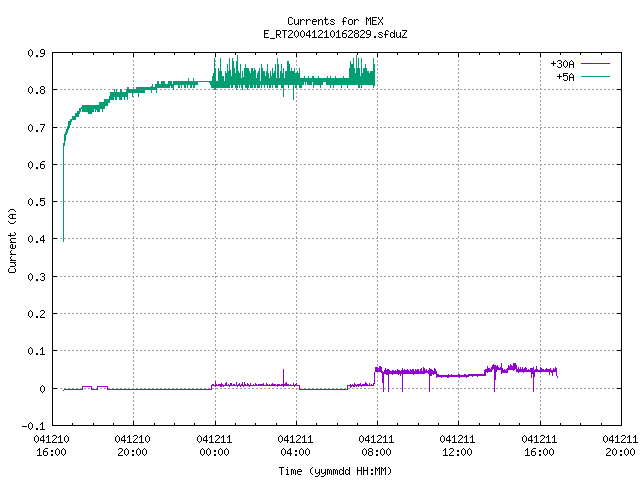
Task: Click the 041211 00:00 time tick label
Action: tap(214, 446)
